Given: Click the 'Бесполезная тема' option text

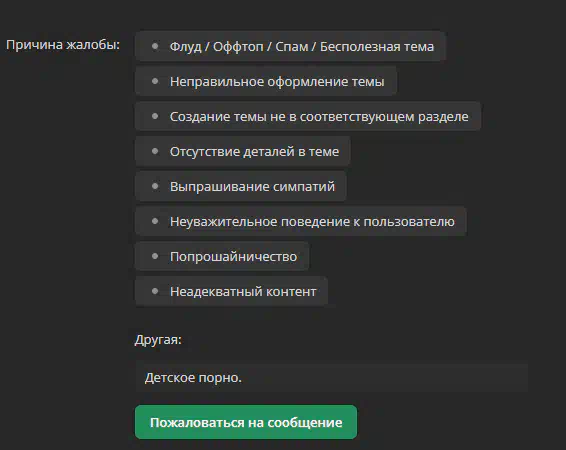Looking at the screenshot, I should coord(377,47).
